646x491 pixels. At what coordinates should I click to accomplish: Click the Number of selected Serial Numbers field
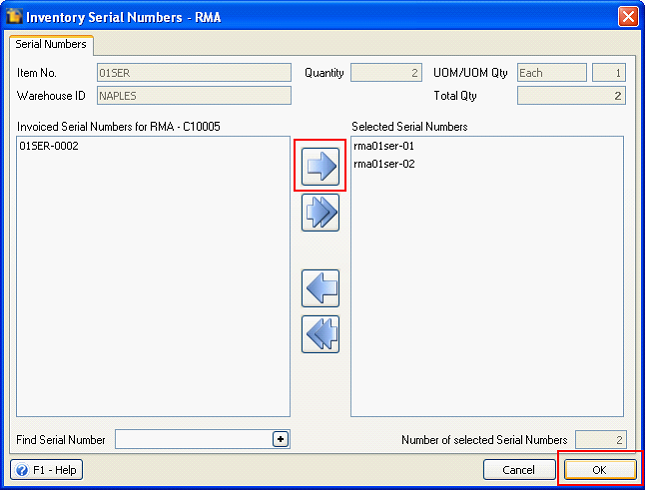(601, 440)
